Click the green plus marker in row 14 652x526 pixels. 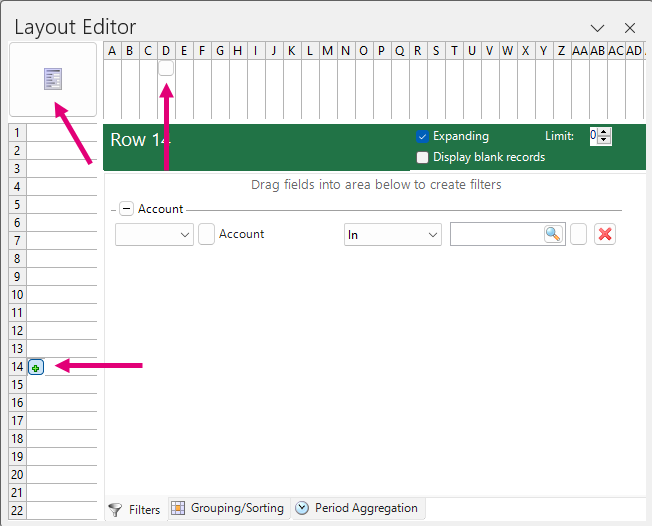(x=36, y=368)
